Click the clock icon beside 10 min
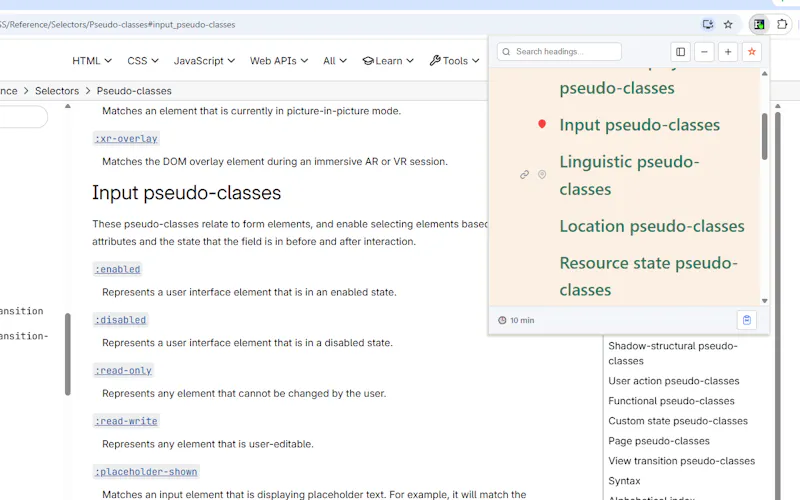Screen dimensions: 800x500 pos(502,320)
